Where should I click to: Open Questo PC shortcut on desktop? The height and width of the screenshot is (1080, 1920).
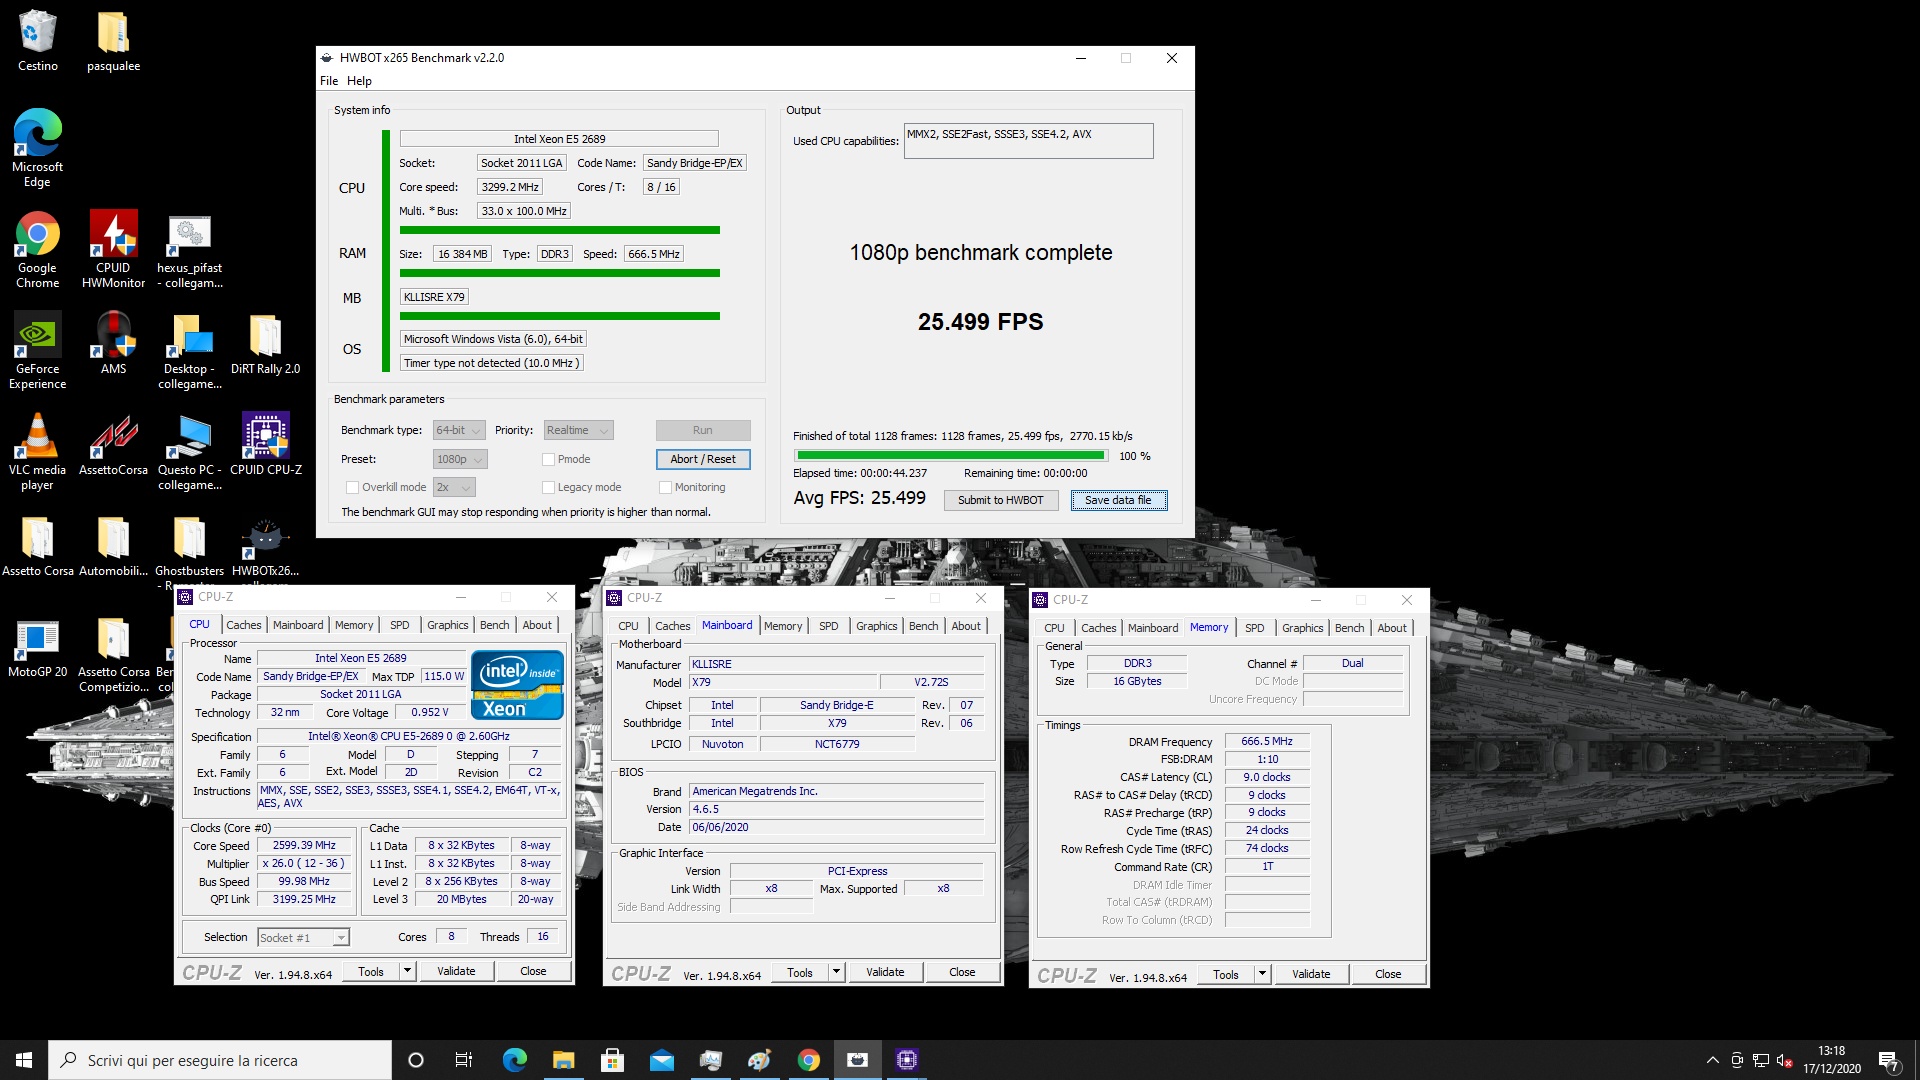pos(189,452)
